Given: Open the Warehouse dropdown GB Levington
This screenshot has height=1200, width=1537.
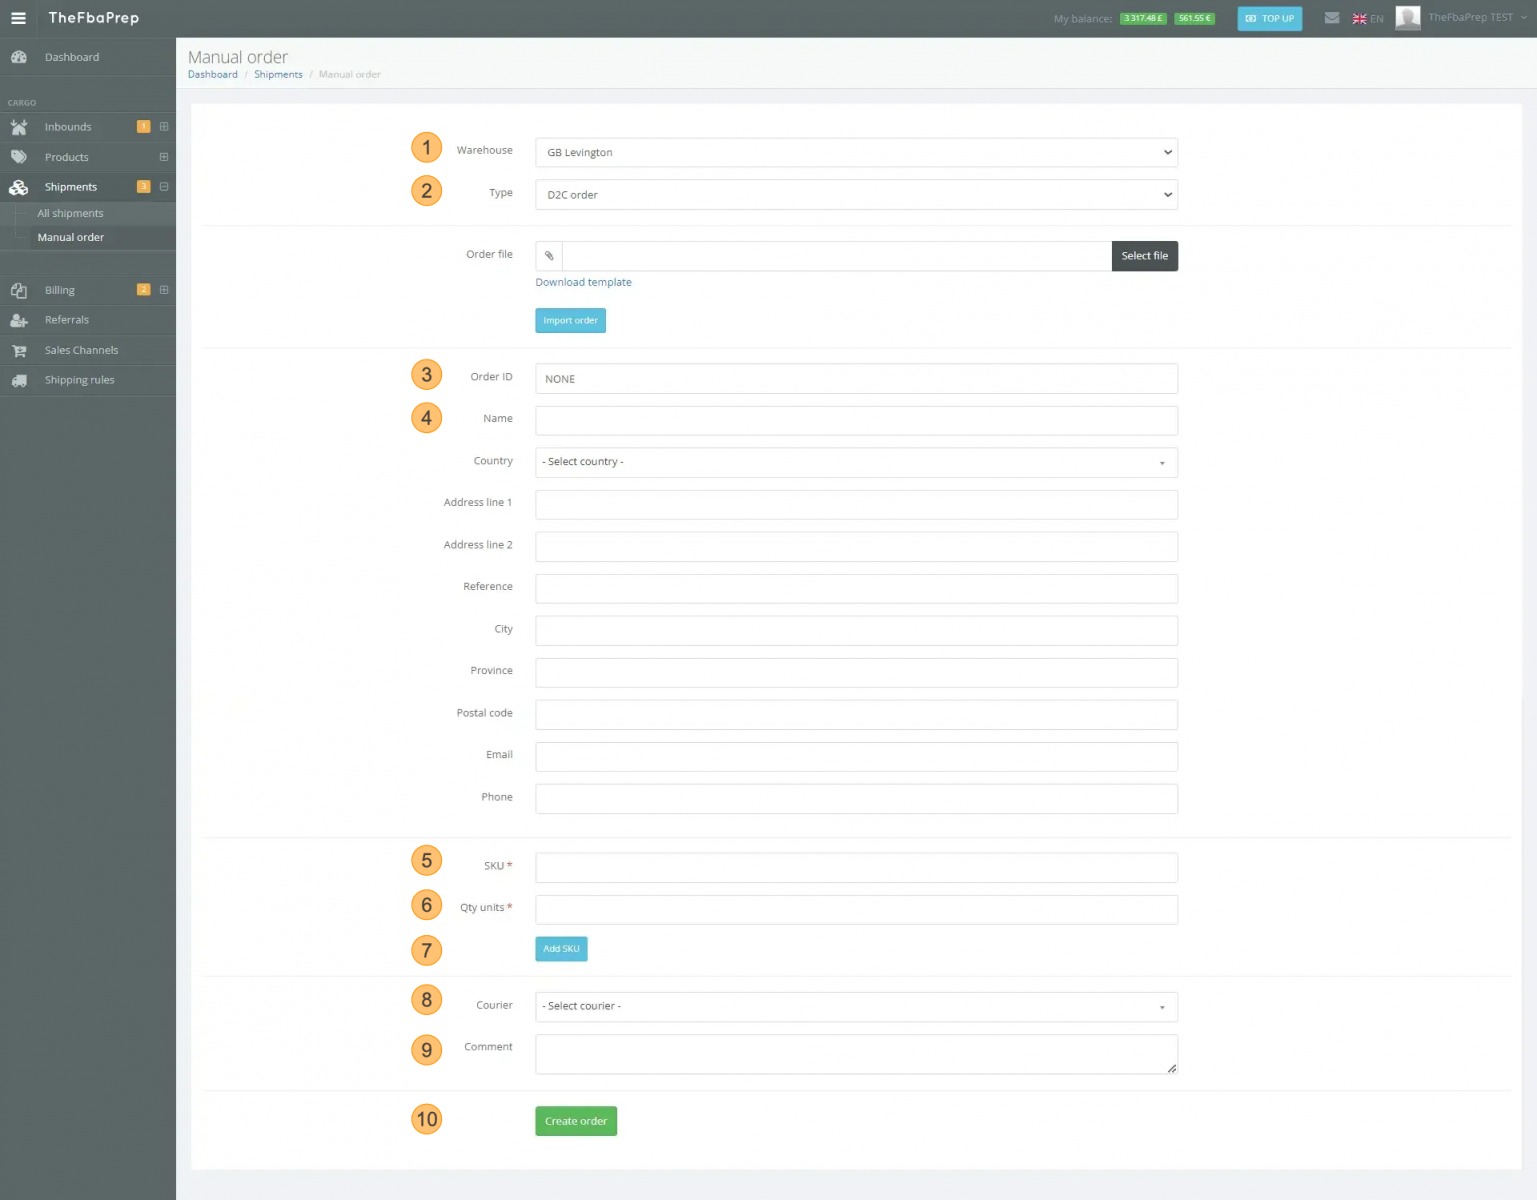Looking at the screenshot, I should pyautogui.click(x=856, y=152).
